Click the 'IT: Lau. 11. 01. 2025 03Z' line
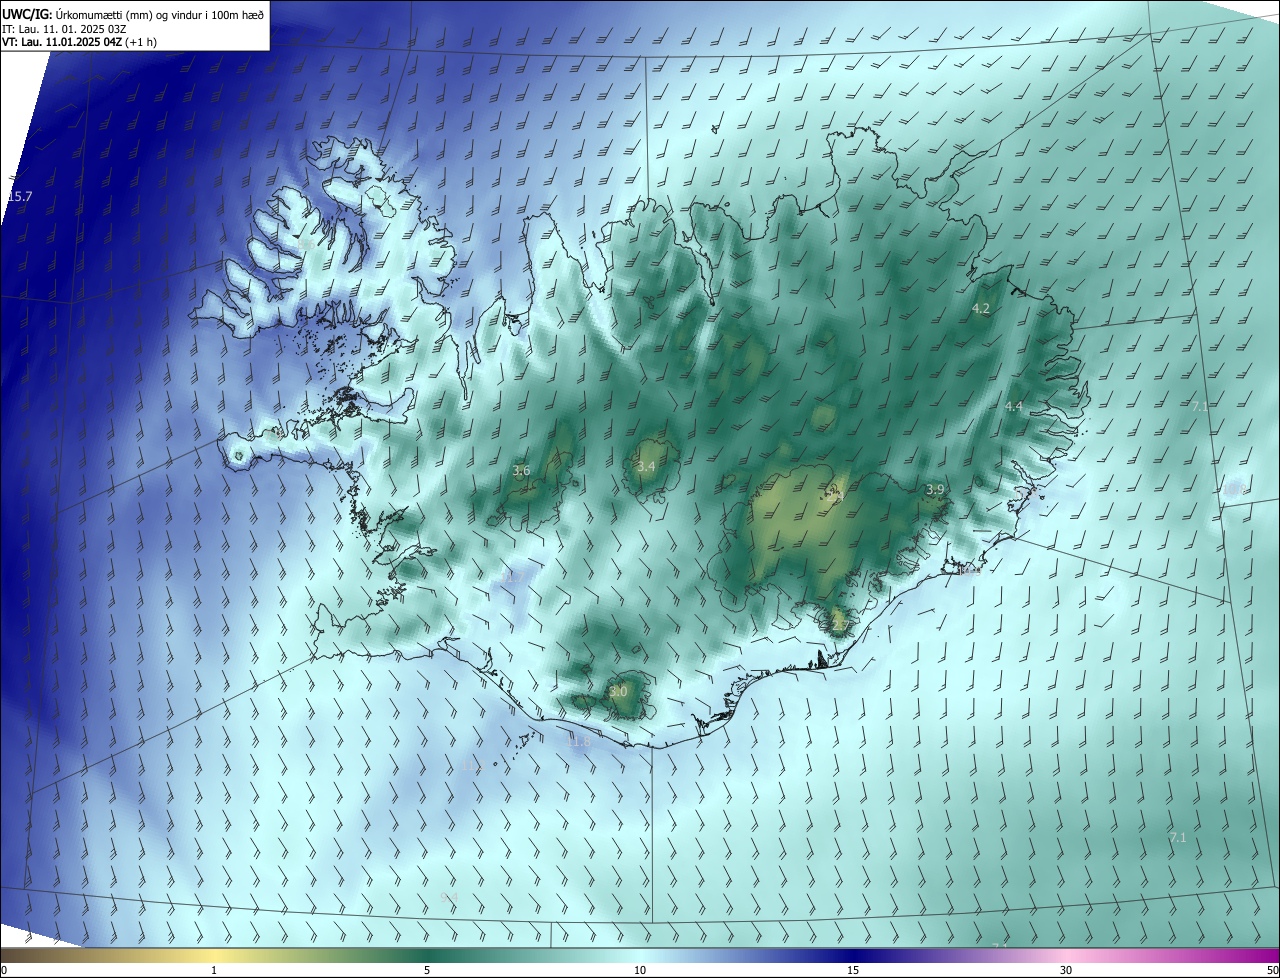The image size is (1280, 978). coord(64,29)
